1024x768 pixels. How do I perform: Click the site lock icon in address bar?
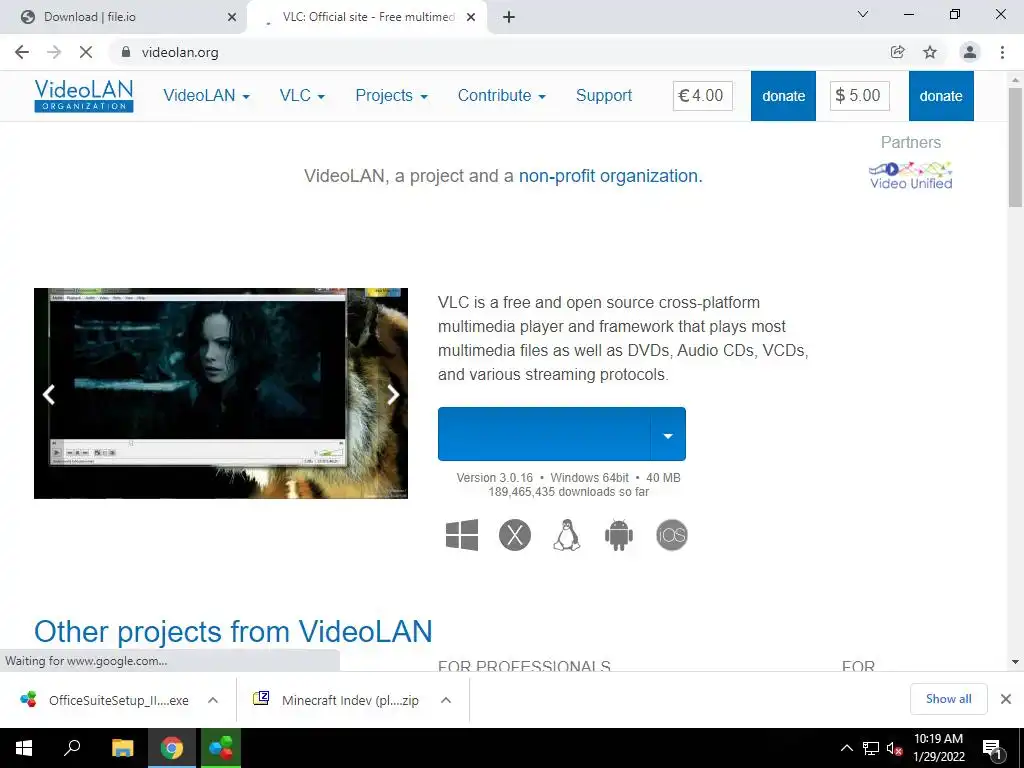[x=126, y=52]
